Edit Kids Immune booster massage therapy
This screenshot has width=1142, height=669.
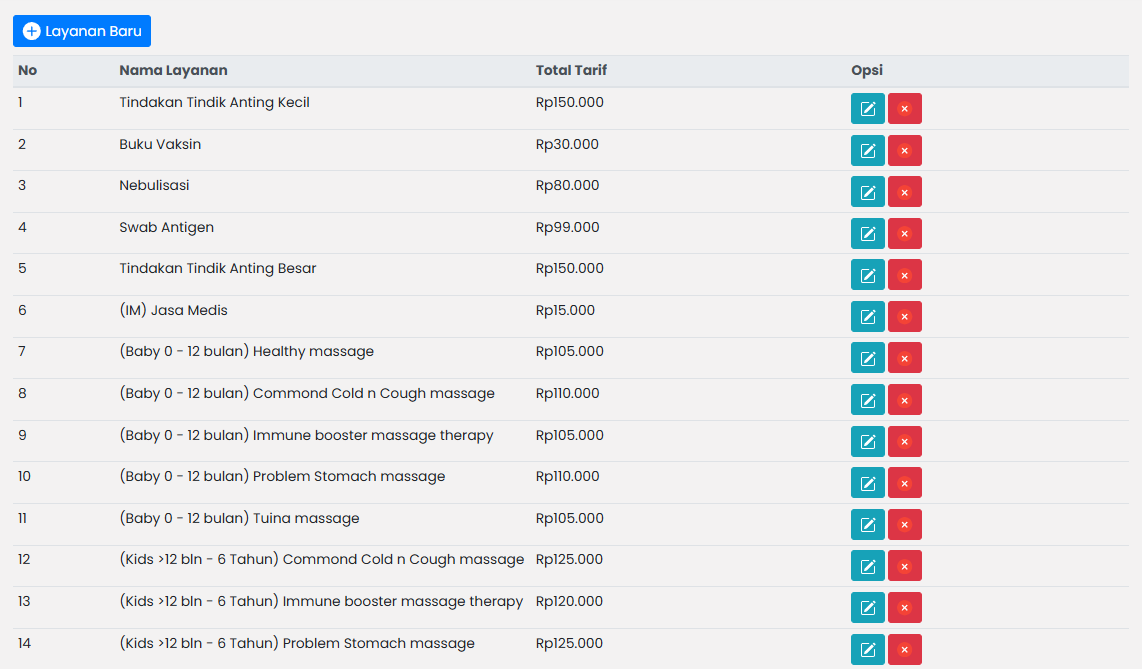(x=867, y=608)
